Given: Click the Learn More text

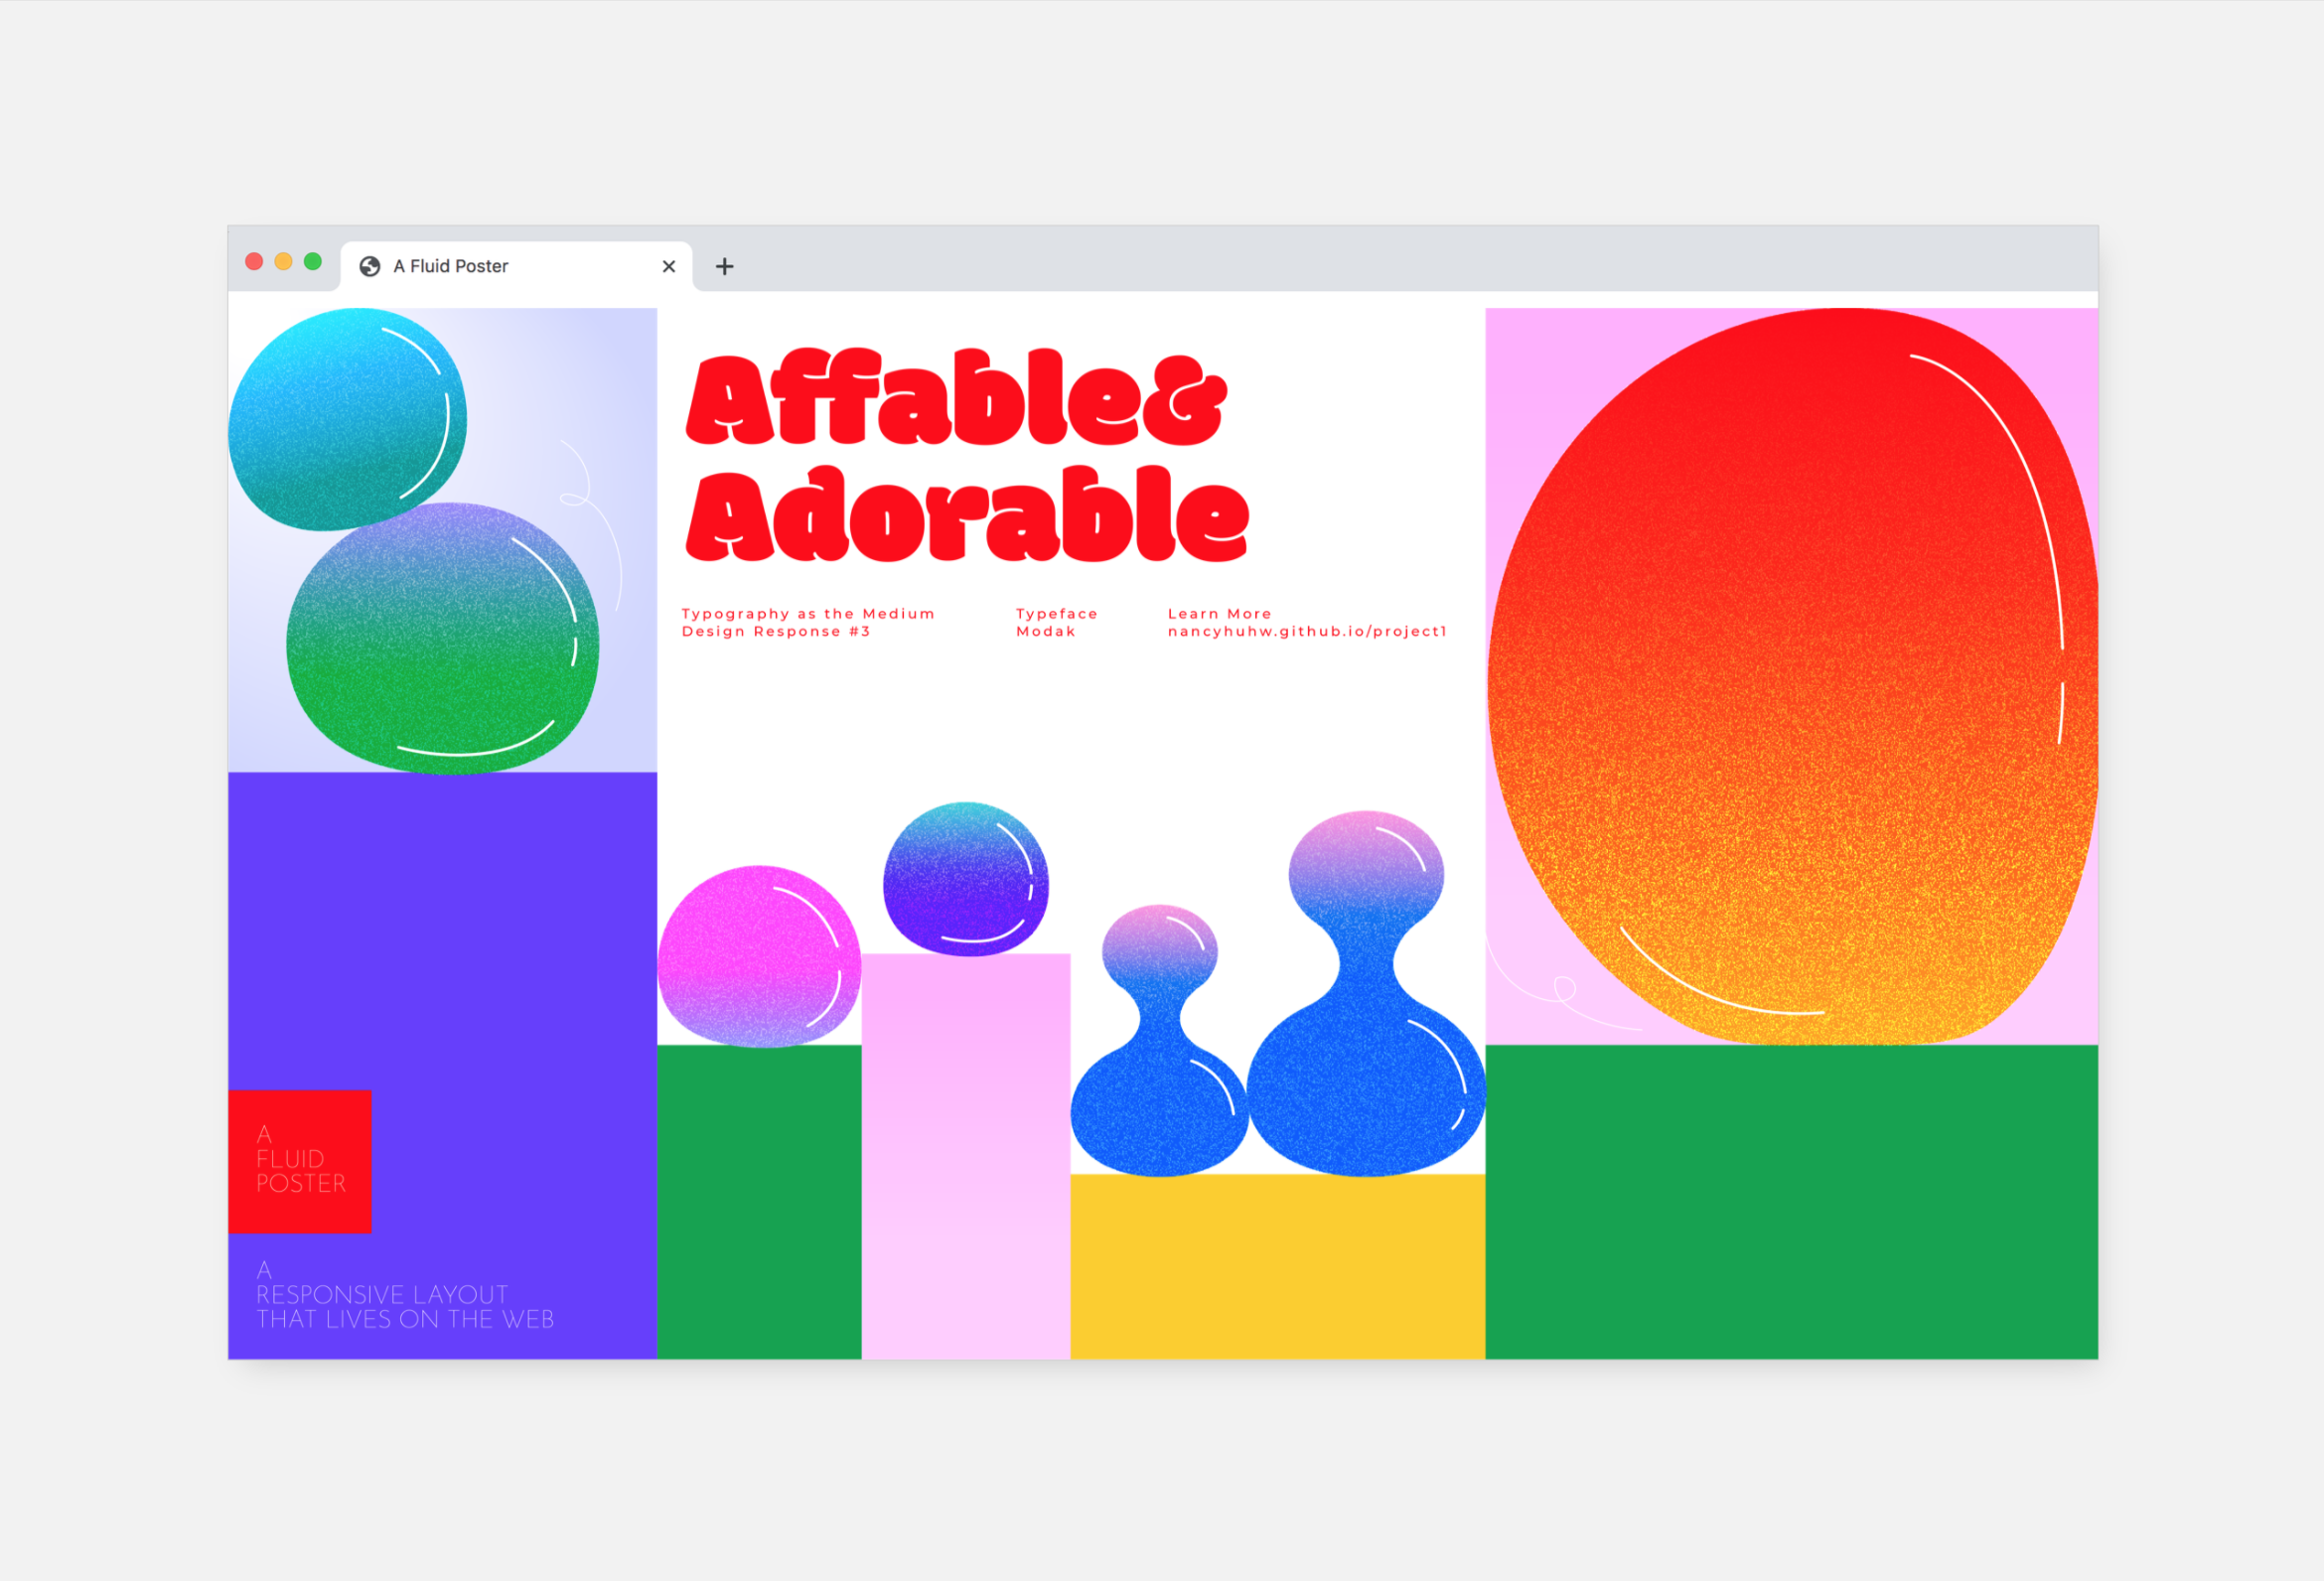Looking at the screenshot, I should coord(1219,614).
